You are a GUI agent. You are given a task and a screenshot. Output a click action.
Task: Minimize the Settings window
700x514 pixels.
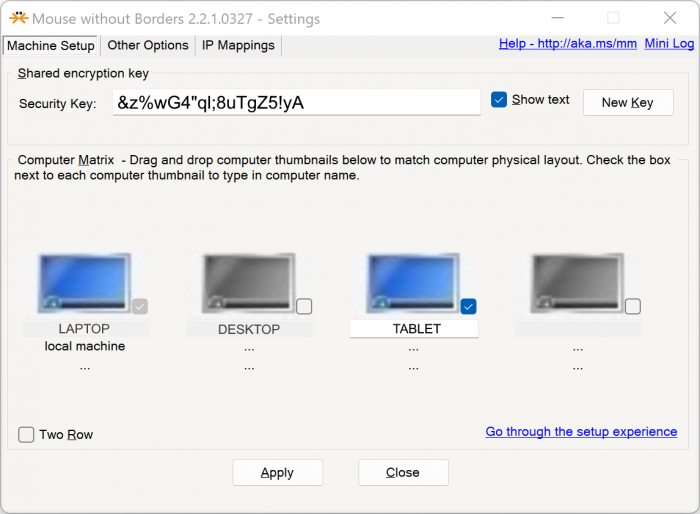point(558,18)
